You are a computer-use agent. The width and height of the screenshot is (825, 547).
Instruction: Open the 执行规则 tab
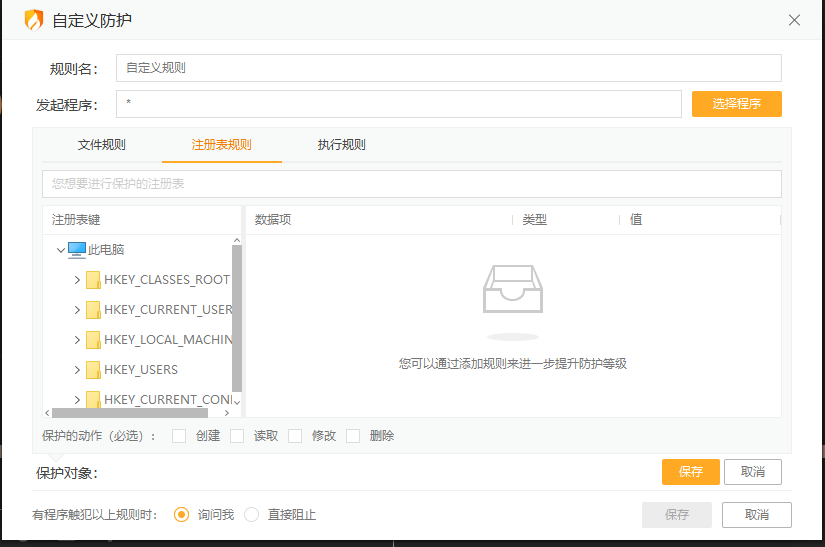click(x=342, y=145)
